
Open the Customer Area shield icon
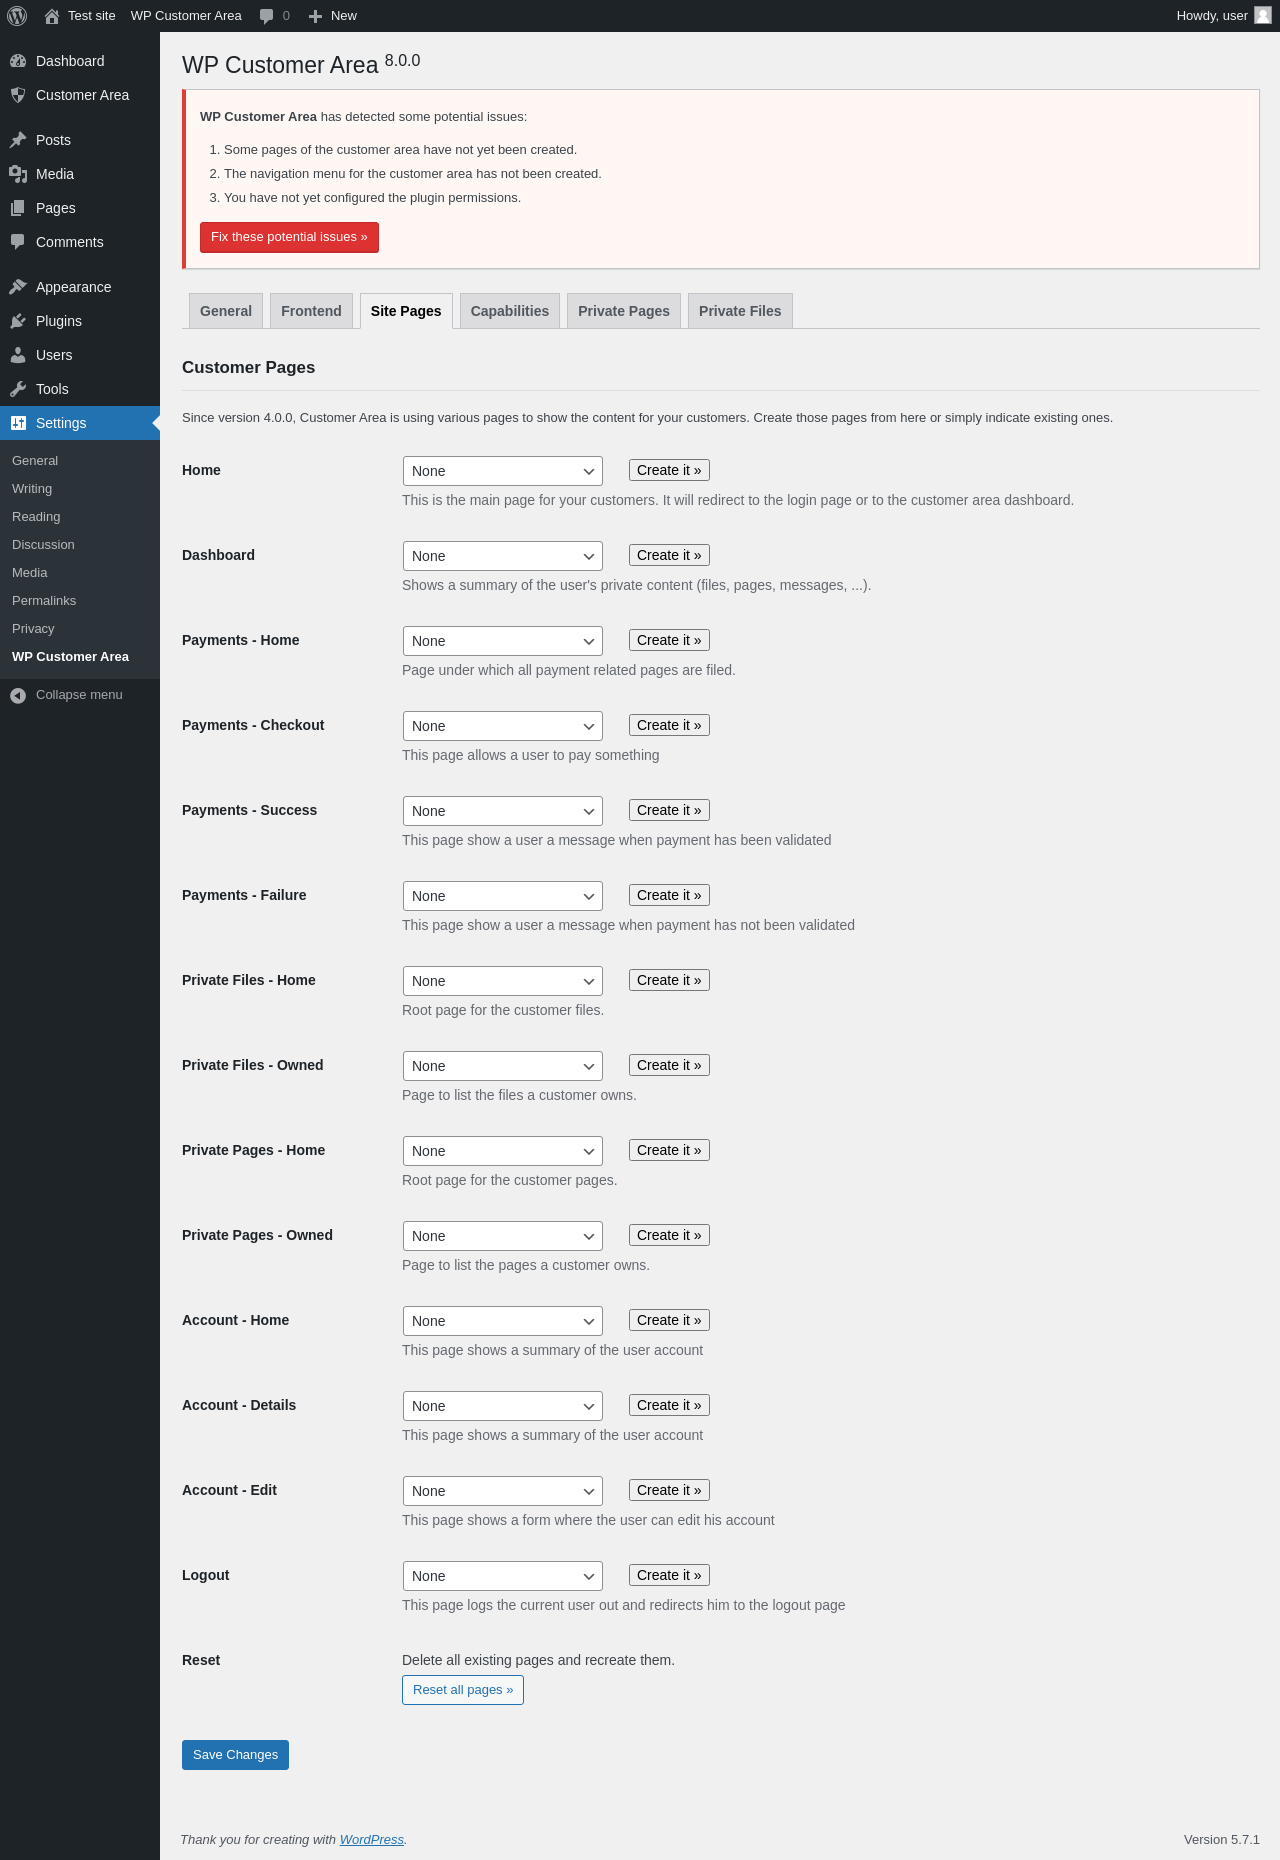point(18,95)
